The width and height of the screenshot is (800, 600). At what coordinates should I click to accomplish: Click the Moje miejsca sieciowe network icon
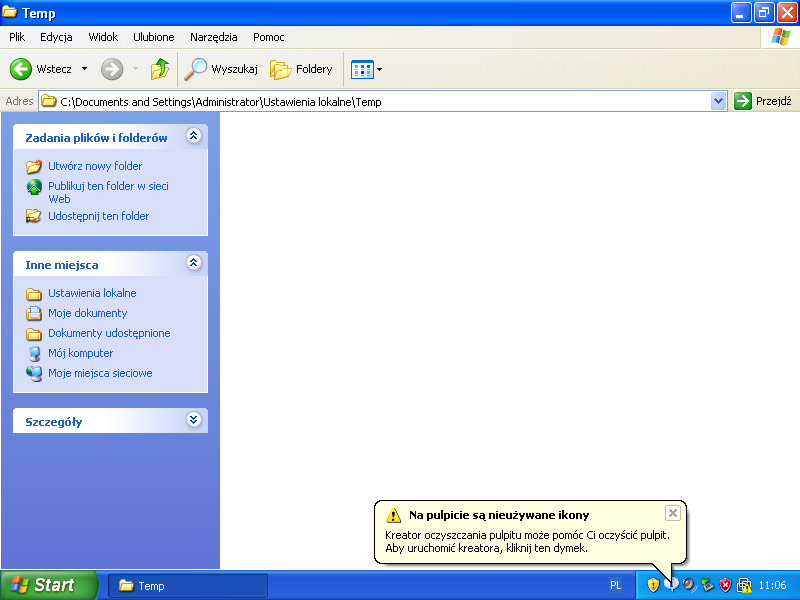34,373
